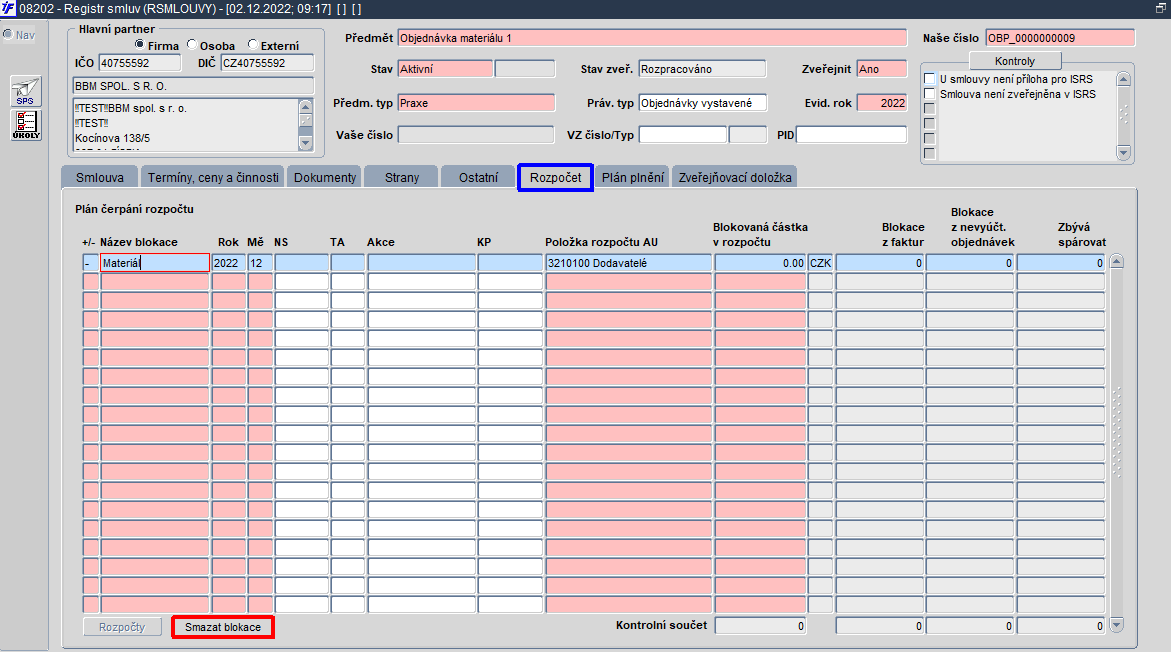Viewport: 1171px width, 652px height.
Task: Select the Firma radio button
Action: tap(140, 45)
